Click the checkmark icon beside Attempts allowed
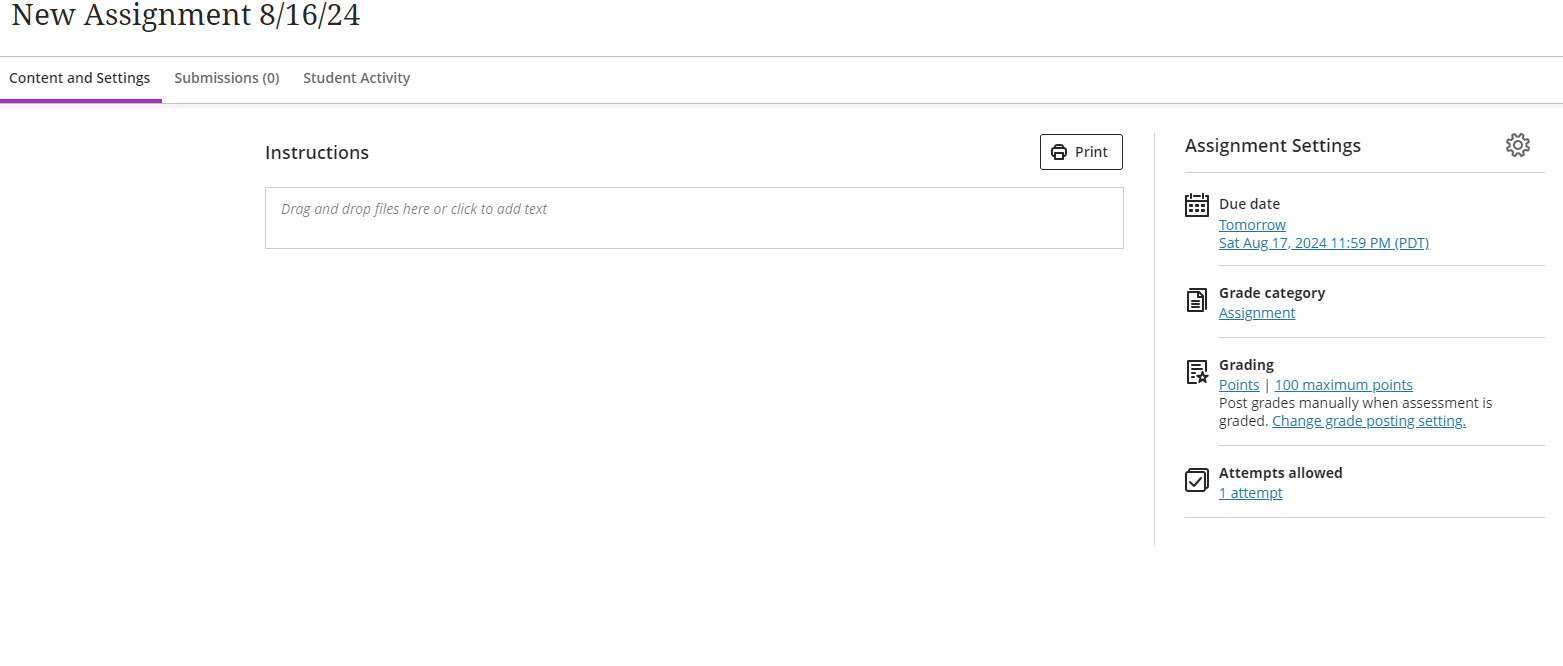This screenshot has height=666, width=1563. [x=1196, y=480]
